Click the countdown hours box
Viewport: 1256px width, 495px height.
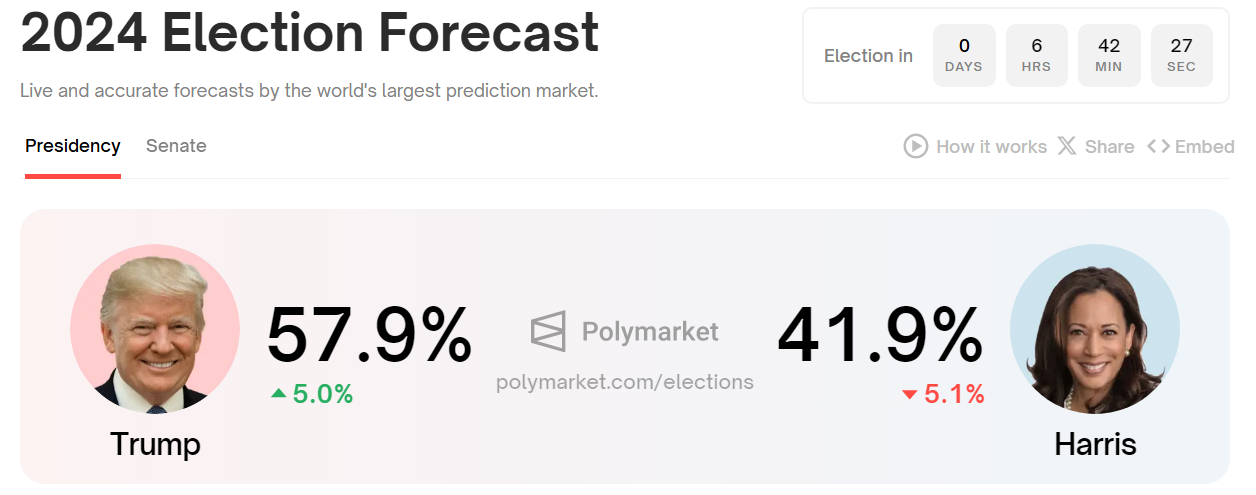[1037, 55]
